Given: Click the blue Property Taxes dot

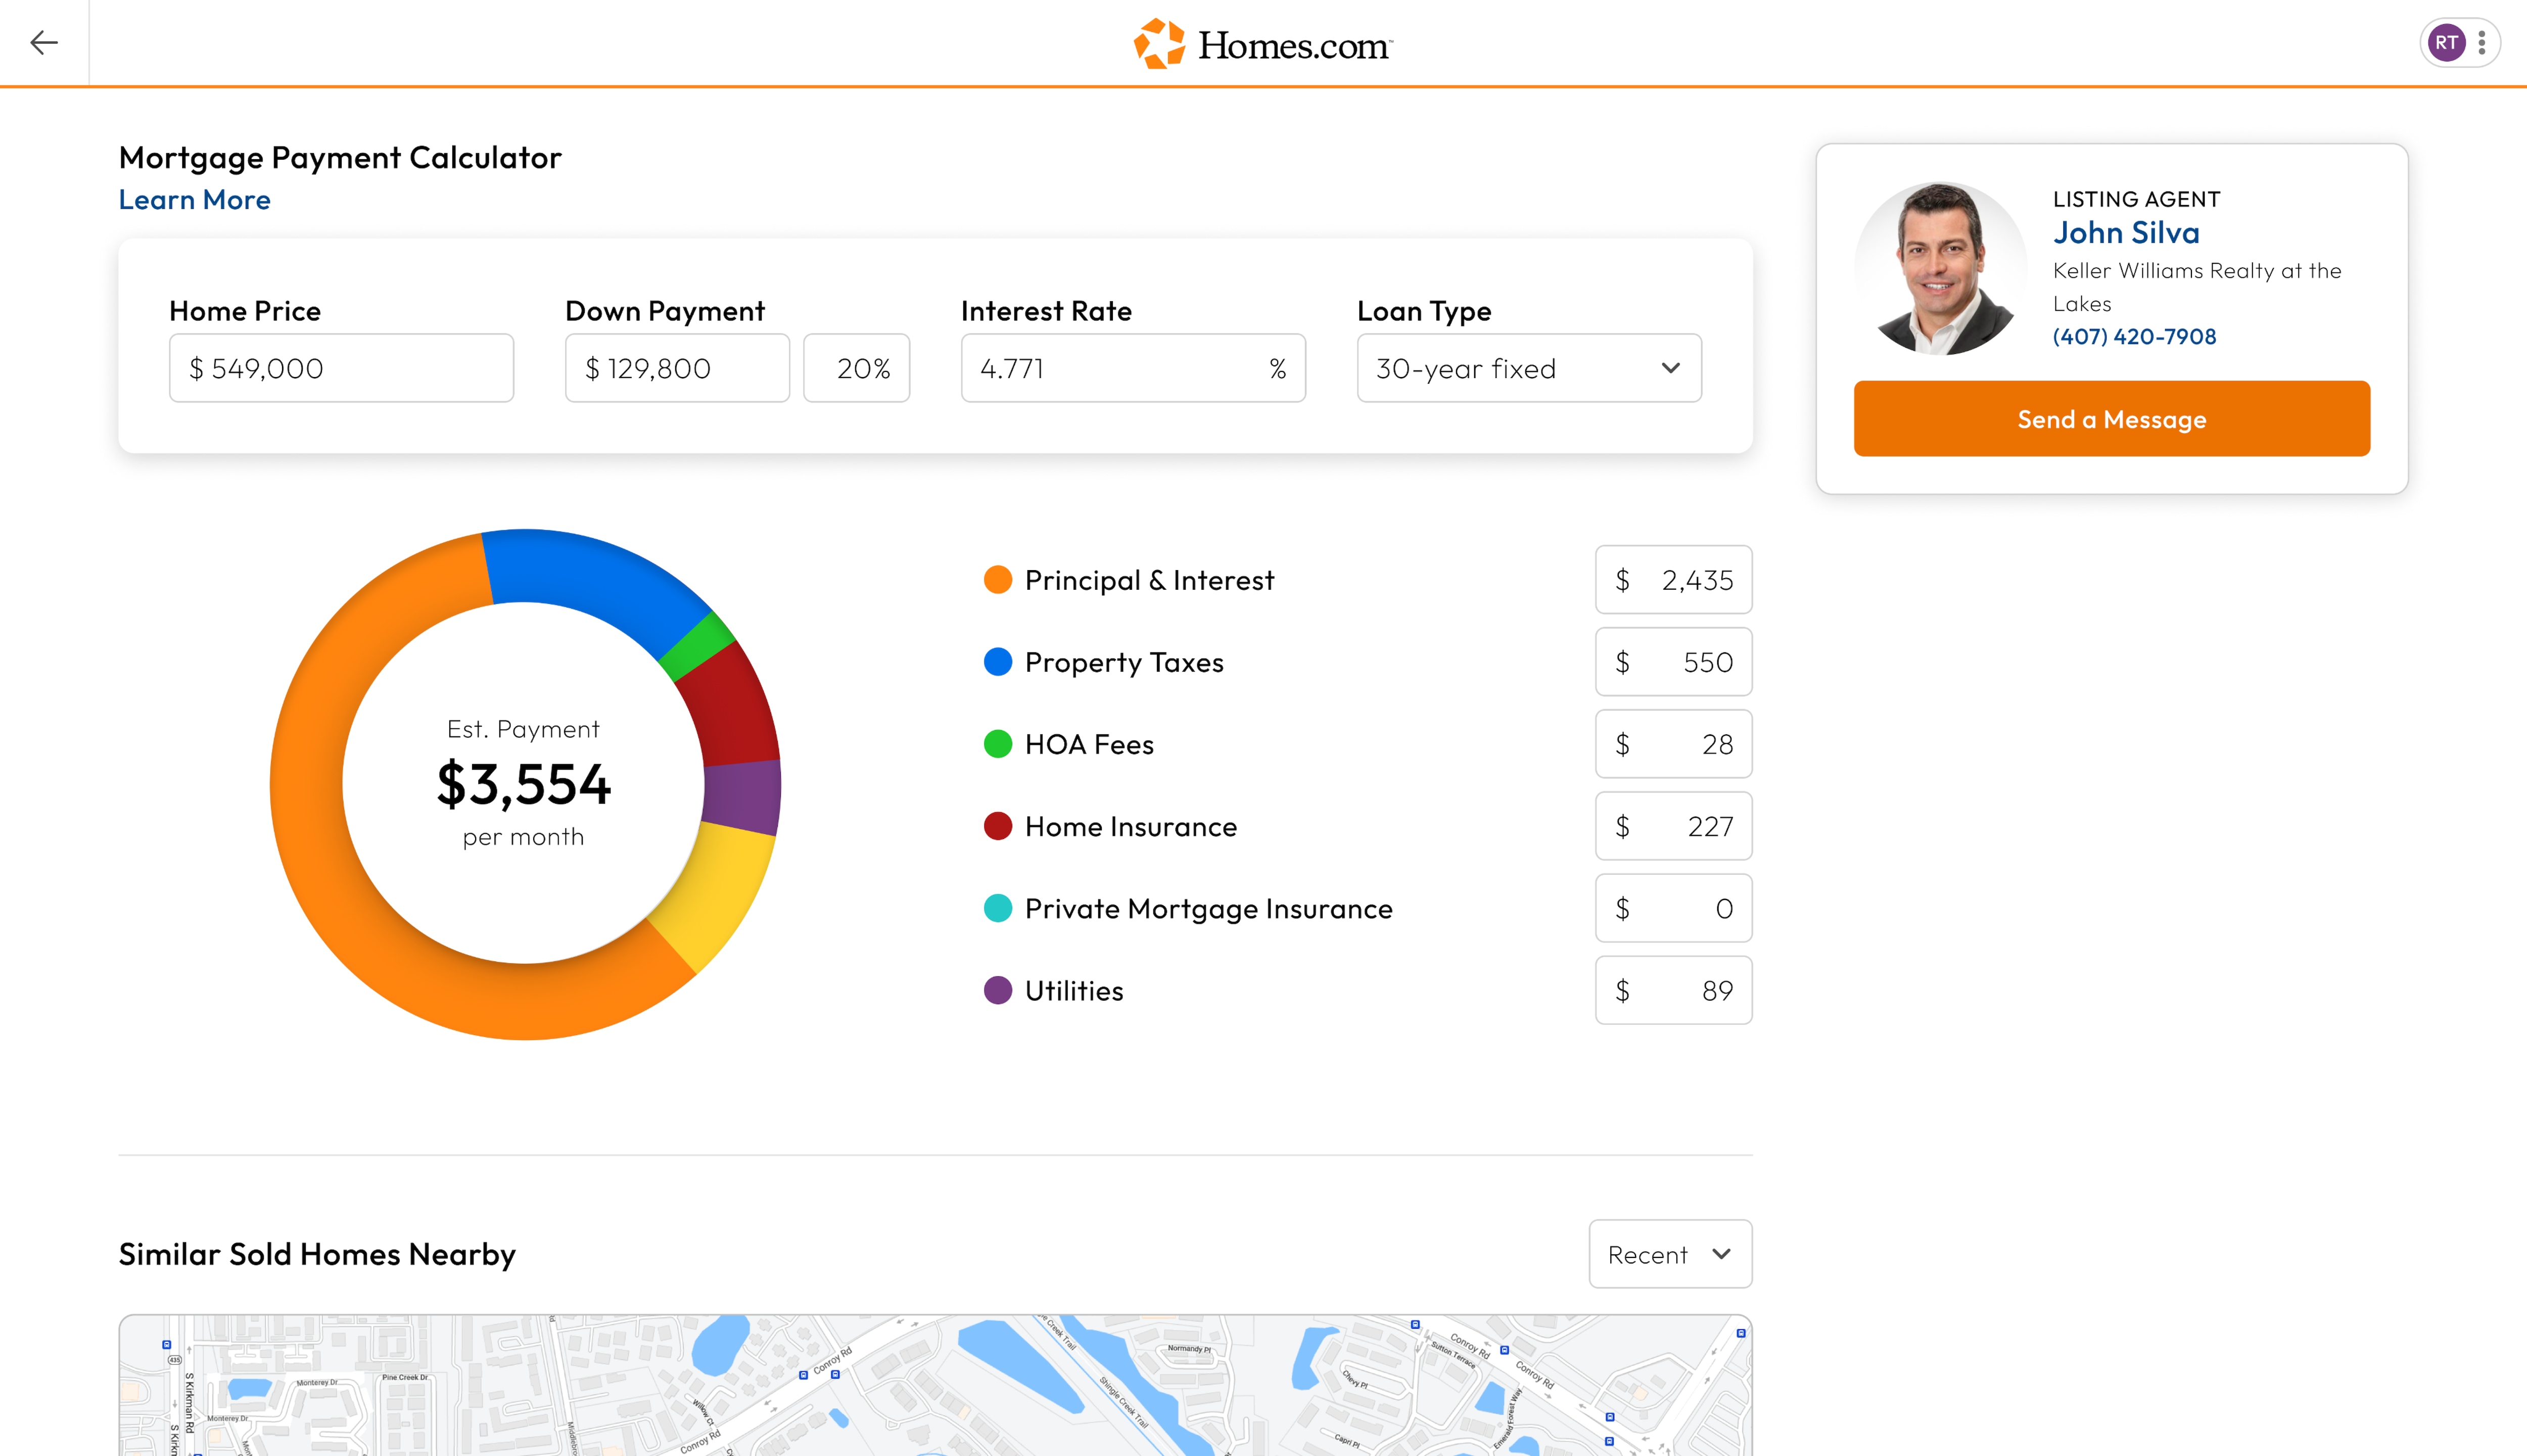Looking at the screenshot, I should 997,662.
